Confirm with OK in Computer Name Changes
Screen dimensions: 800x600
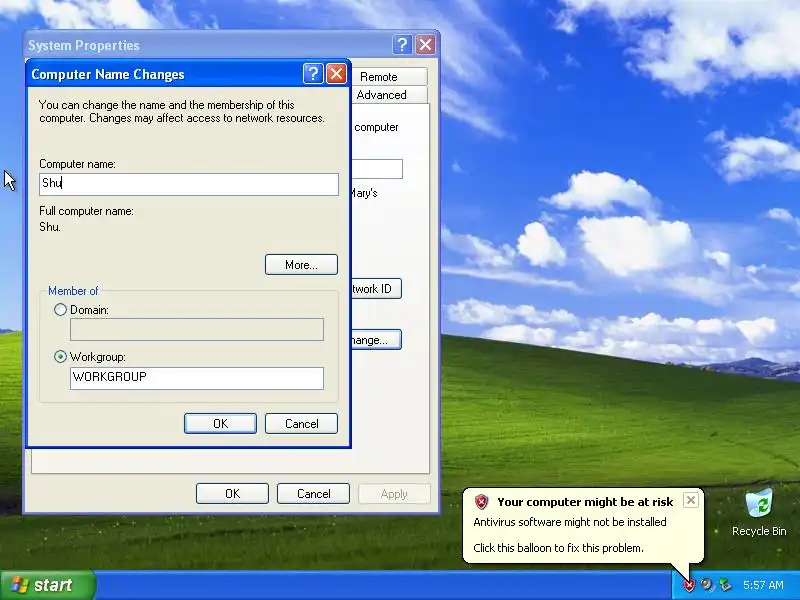point(220,423)
